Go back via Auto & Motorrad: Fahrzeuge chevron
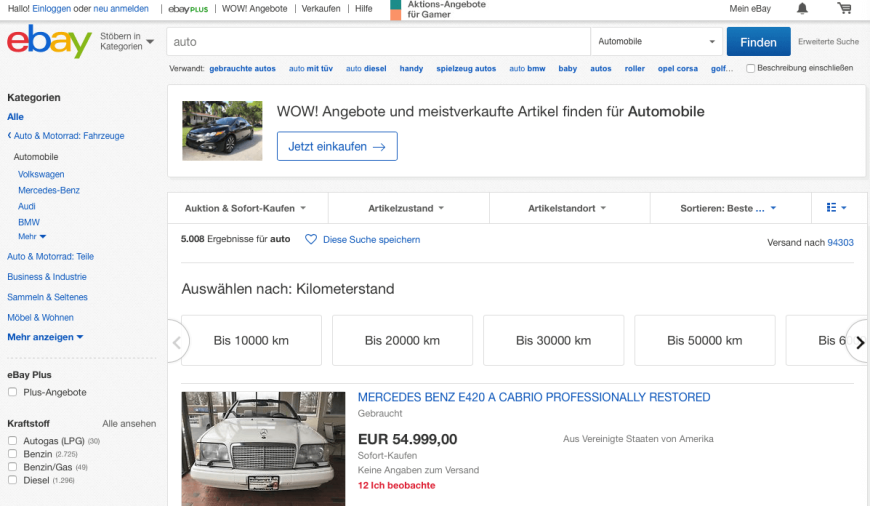This screenshot has height=506, width=870. tap(9, 135)
